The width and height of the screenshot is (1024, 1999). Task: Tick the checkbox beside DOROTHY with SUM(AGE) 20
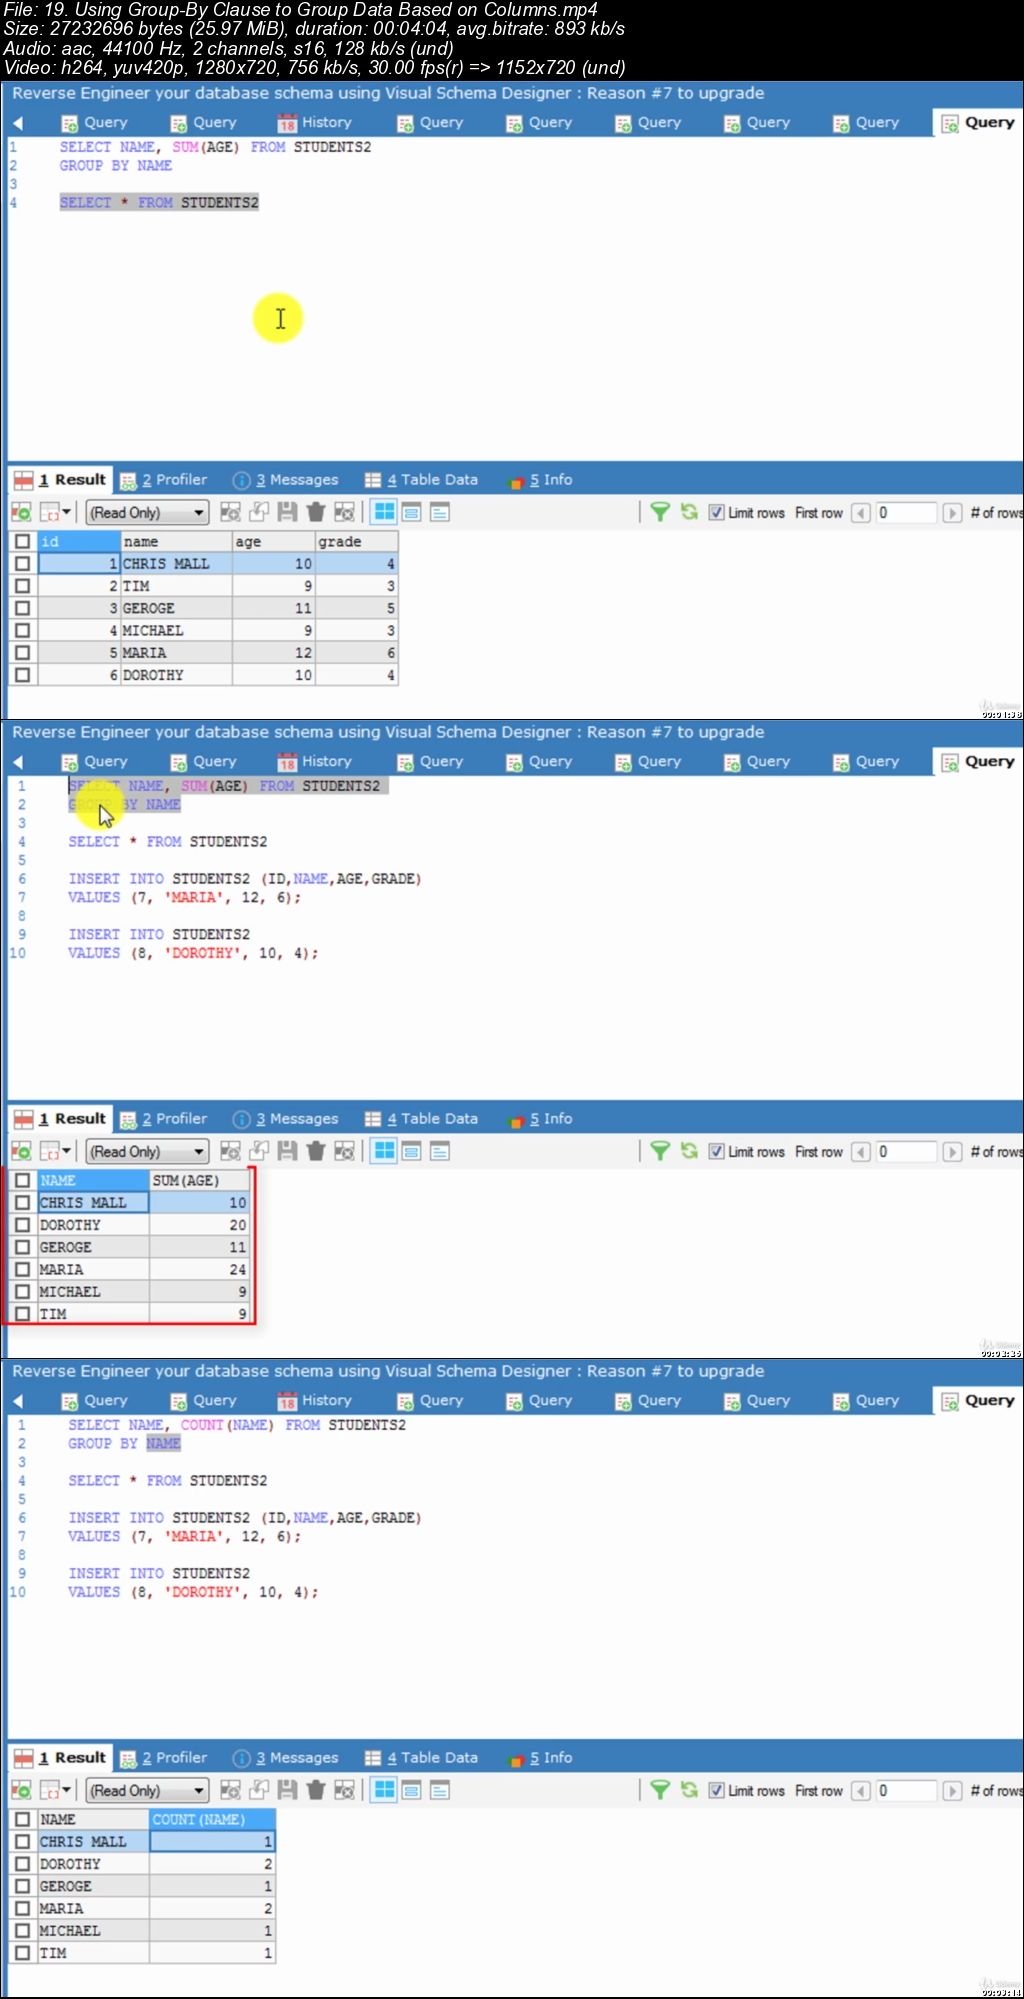click(x=22, y=1225)
